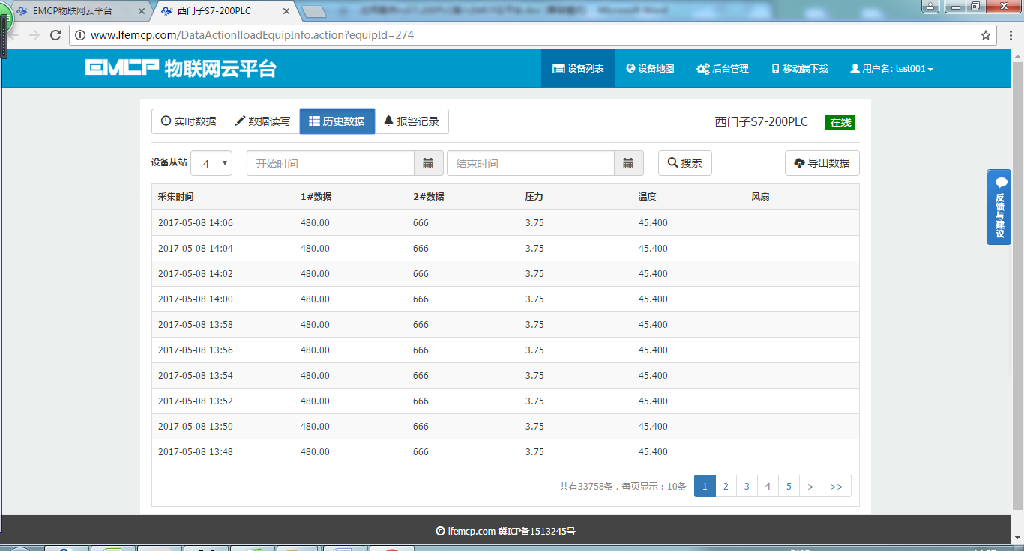Click the browser bookmark star icon
Viewport: 1024px width, 551px height.
pos(986,35)
